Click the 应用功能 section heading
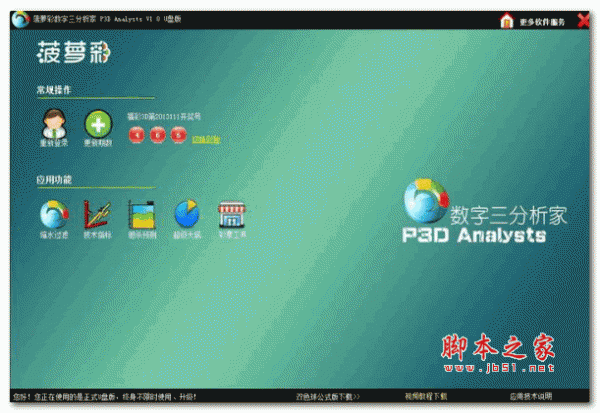Viewport: 600px width, 413px height. 54,180
